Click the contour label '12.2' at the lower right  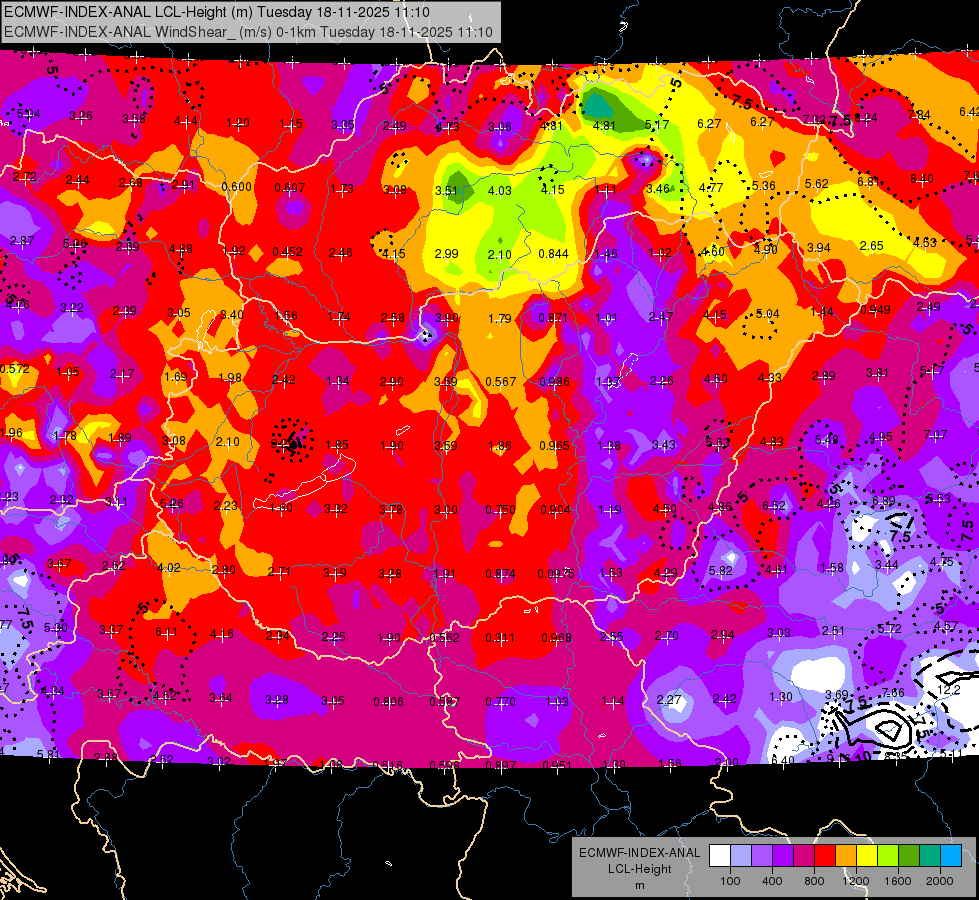tap(948, 690)
